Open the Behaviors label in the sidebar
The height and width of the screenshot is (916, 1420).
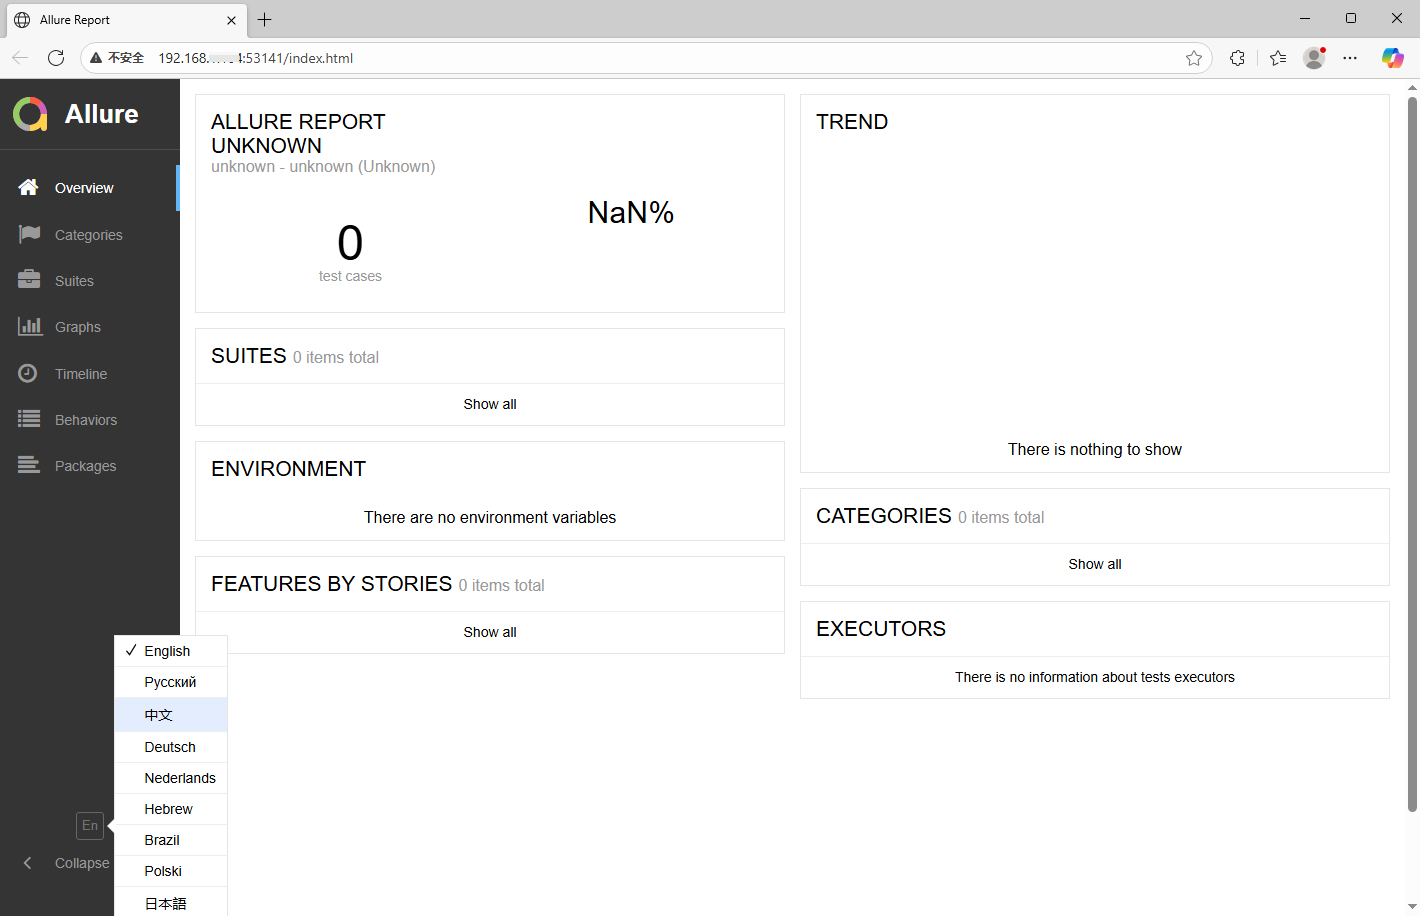click(86, 420)
